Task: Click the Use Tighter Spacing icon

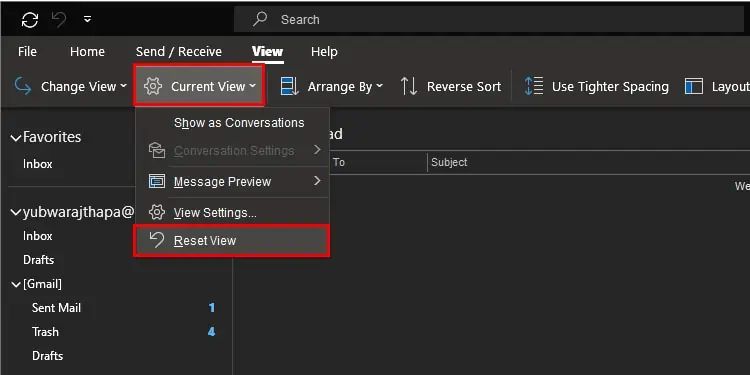Action: [534, 87]
